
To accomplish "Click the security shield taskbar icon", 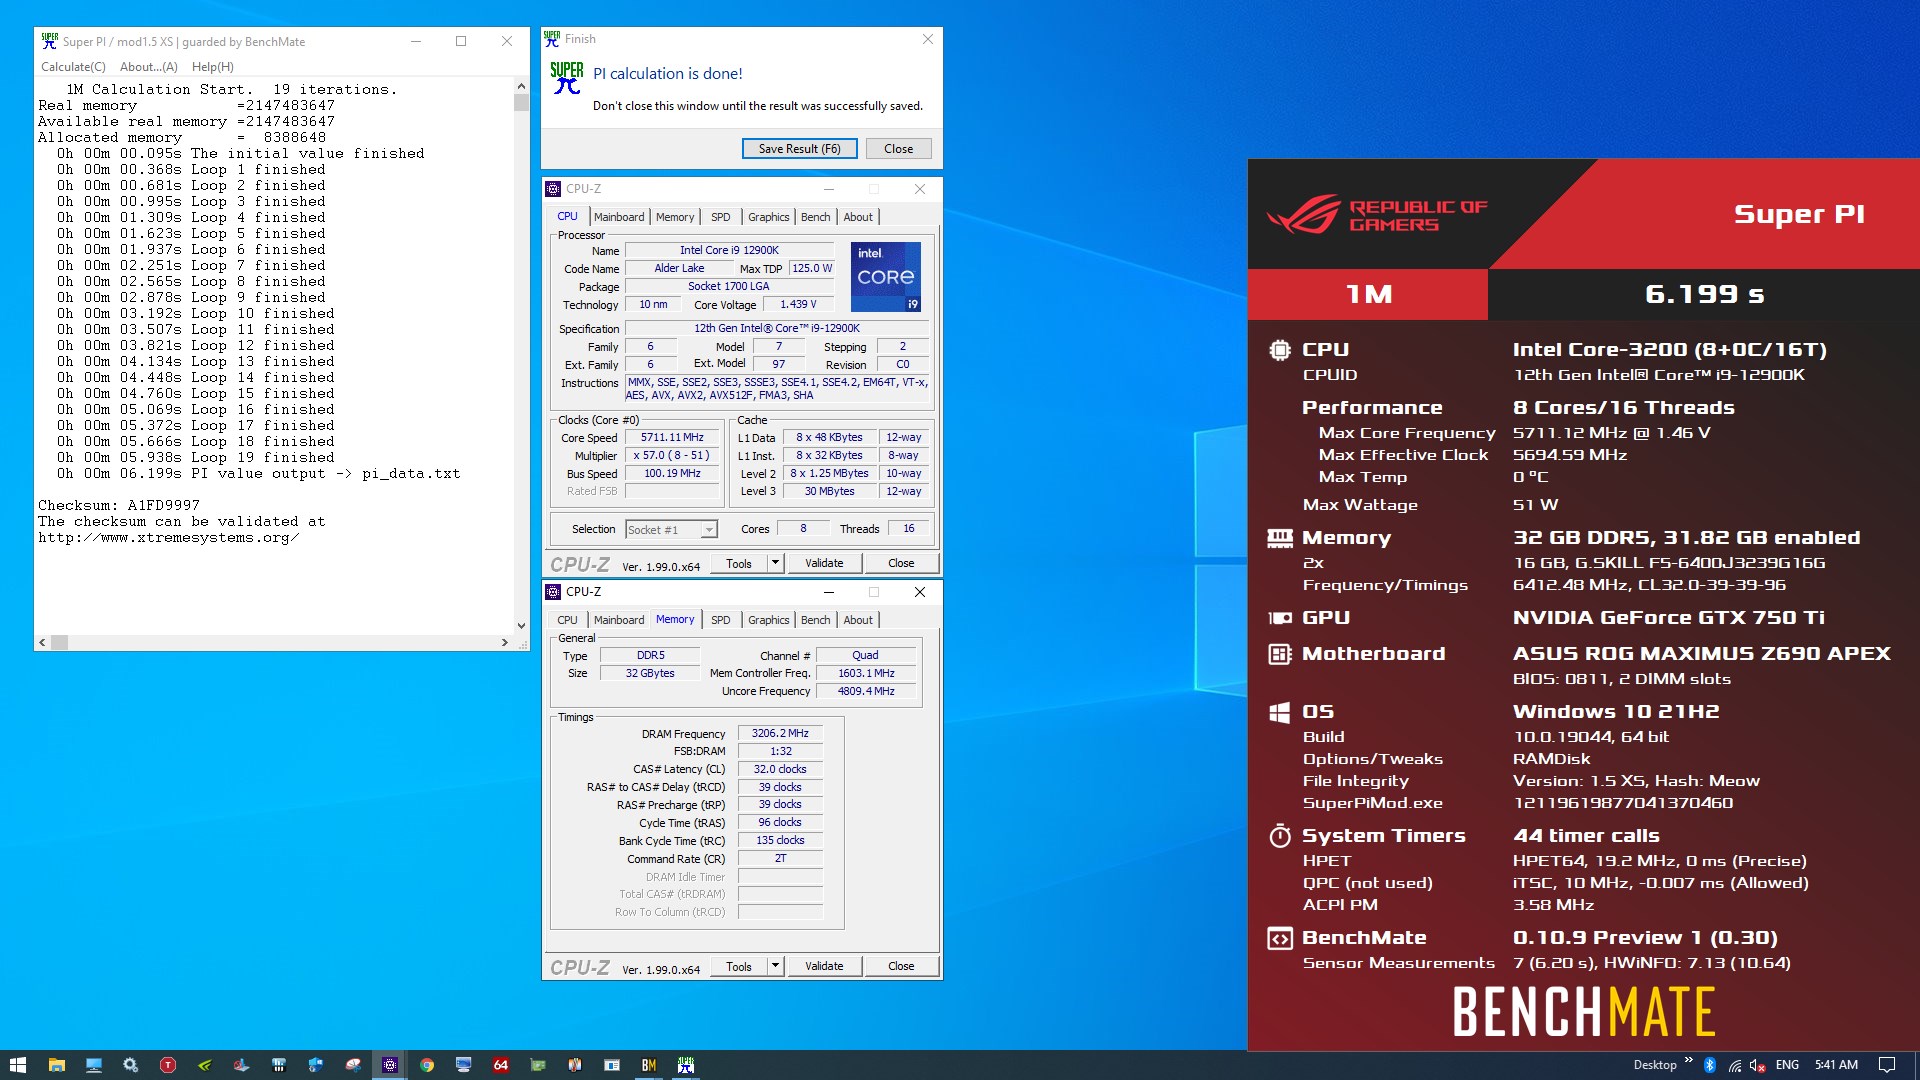I will [316, 1065].
